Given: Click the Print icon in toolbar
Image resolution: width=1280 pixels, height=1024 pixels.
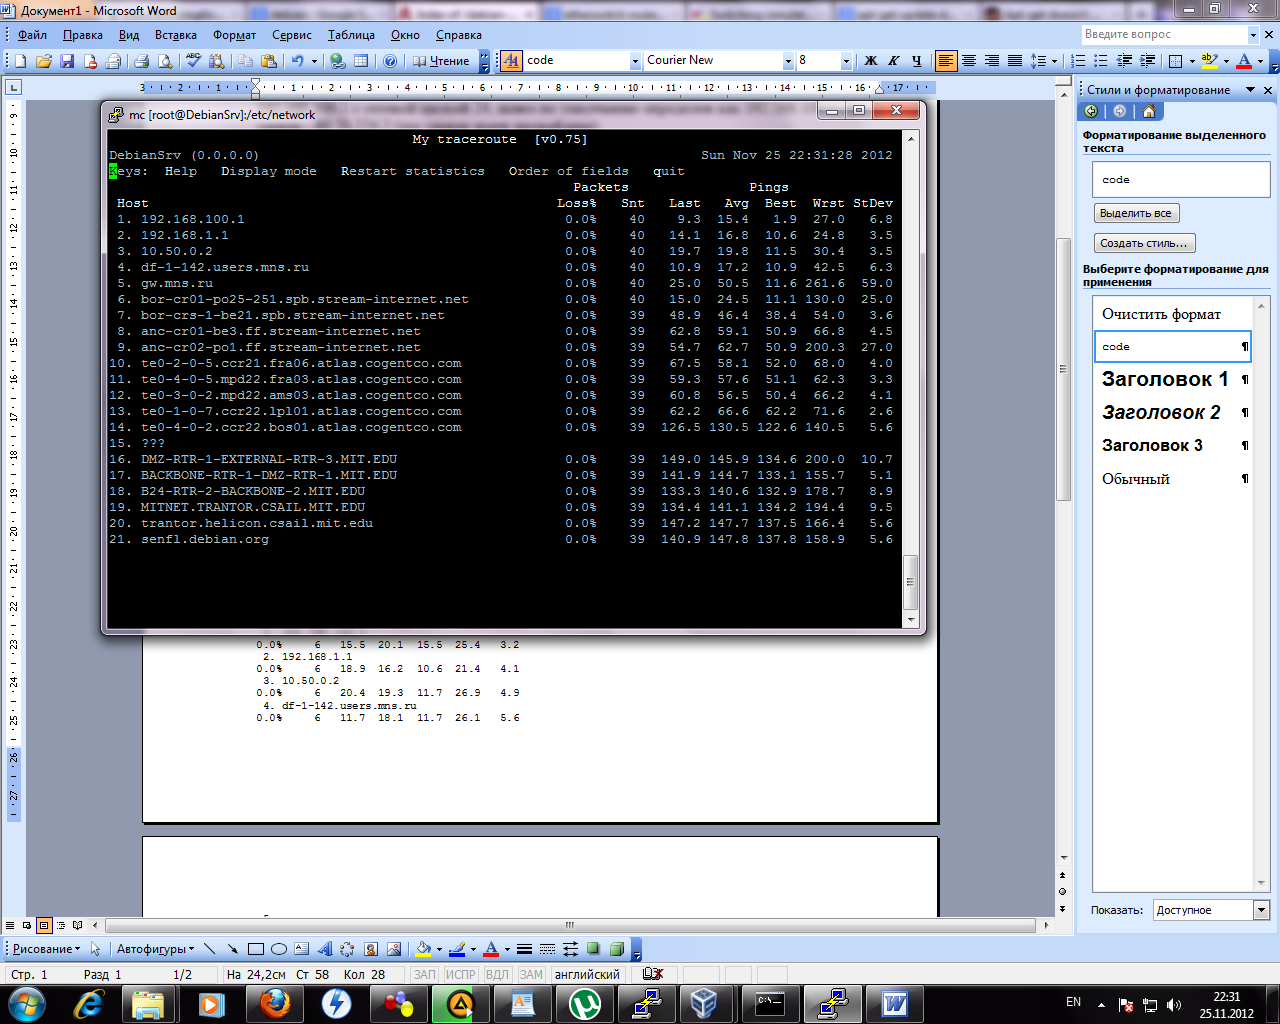Looking at the screenshot, I should tap(141, 61).
